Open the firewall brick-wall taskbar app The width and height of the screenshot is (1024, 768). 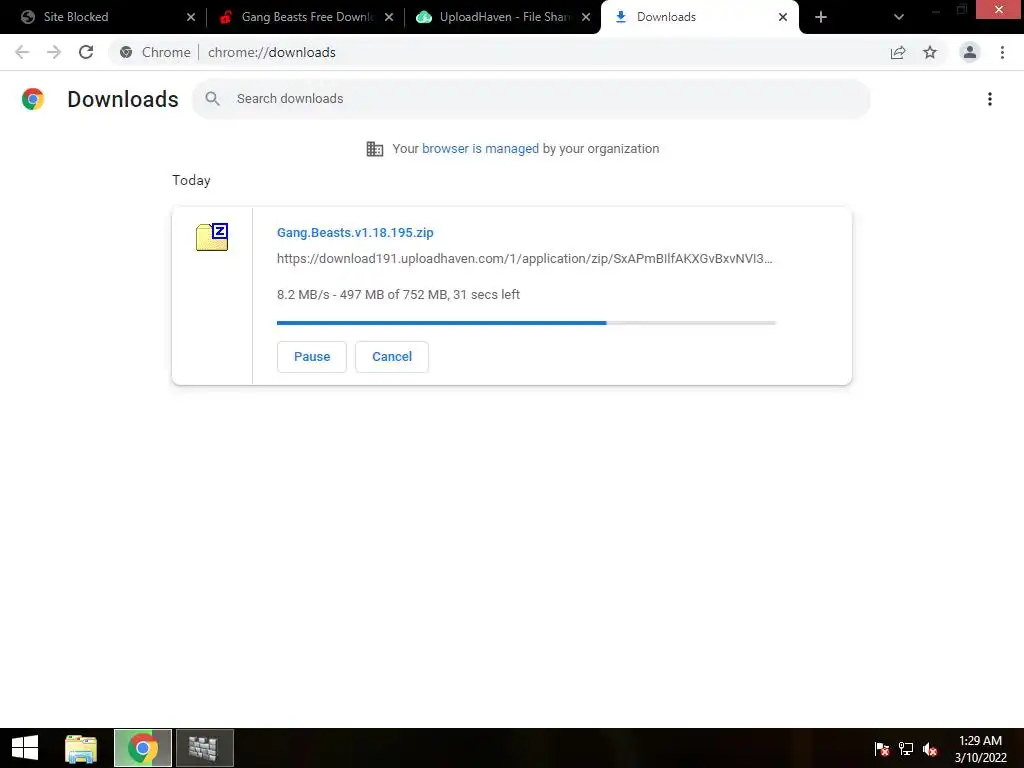[x=204, y=748]
